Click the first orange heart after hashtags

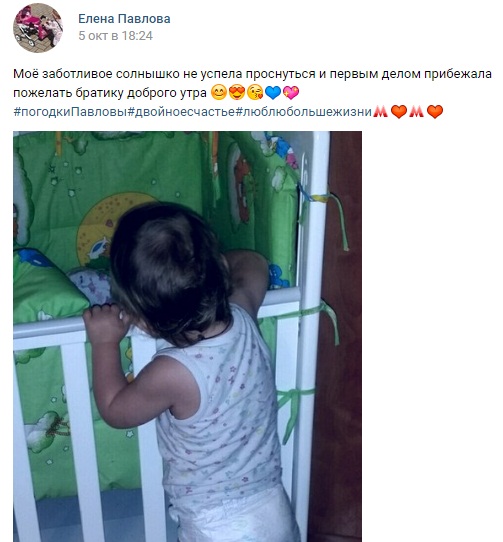(x=399, y=112)
